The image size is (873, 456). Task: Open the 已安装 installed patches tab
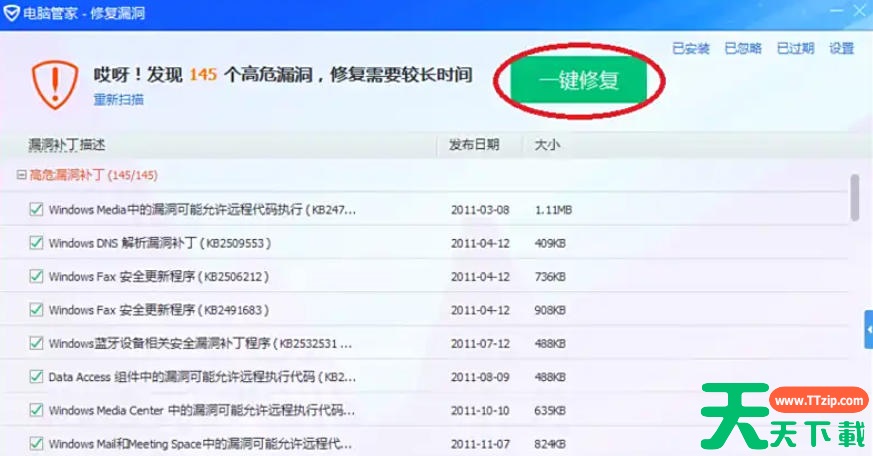pos(691,48)
